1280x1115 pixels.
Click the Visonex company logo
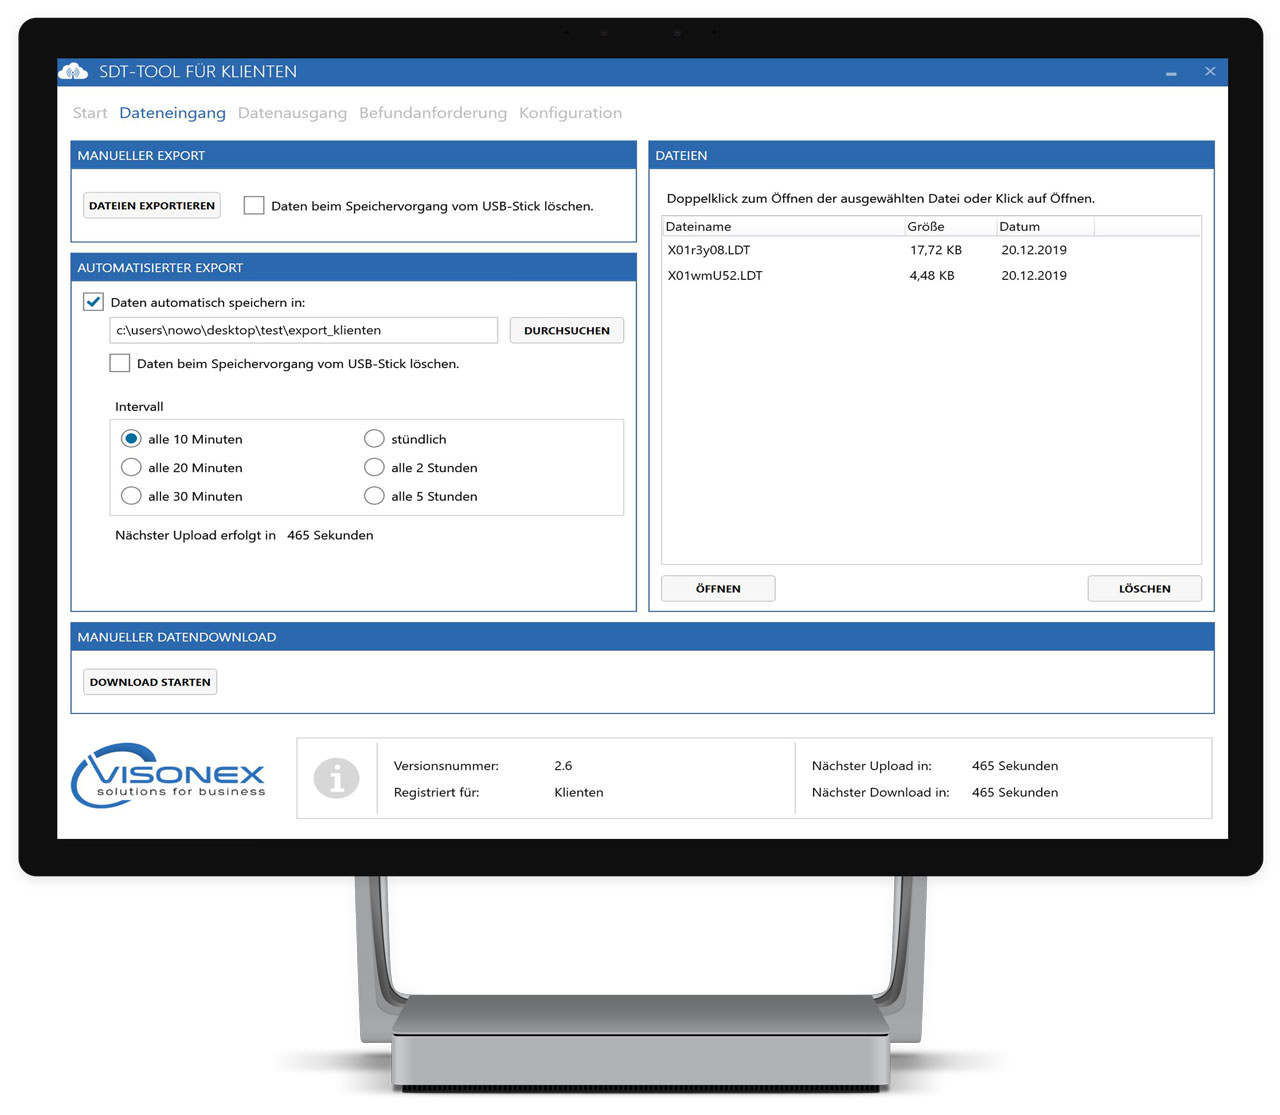(168, 777)
